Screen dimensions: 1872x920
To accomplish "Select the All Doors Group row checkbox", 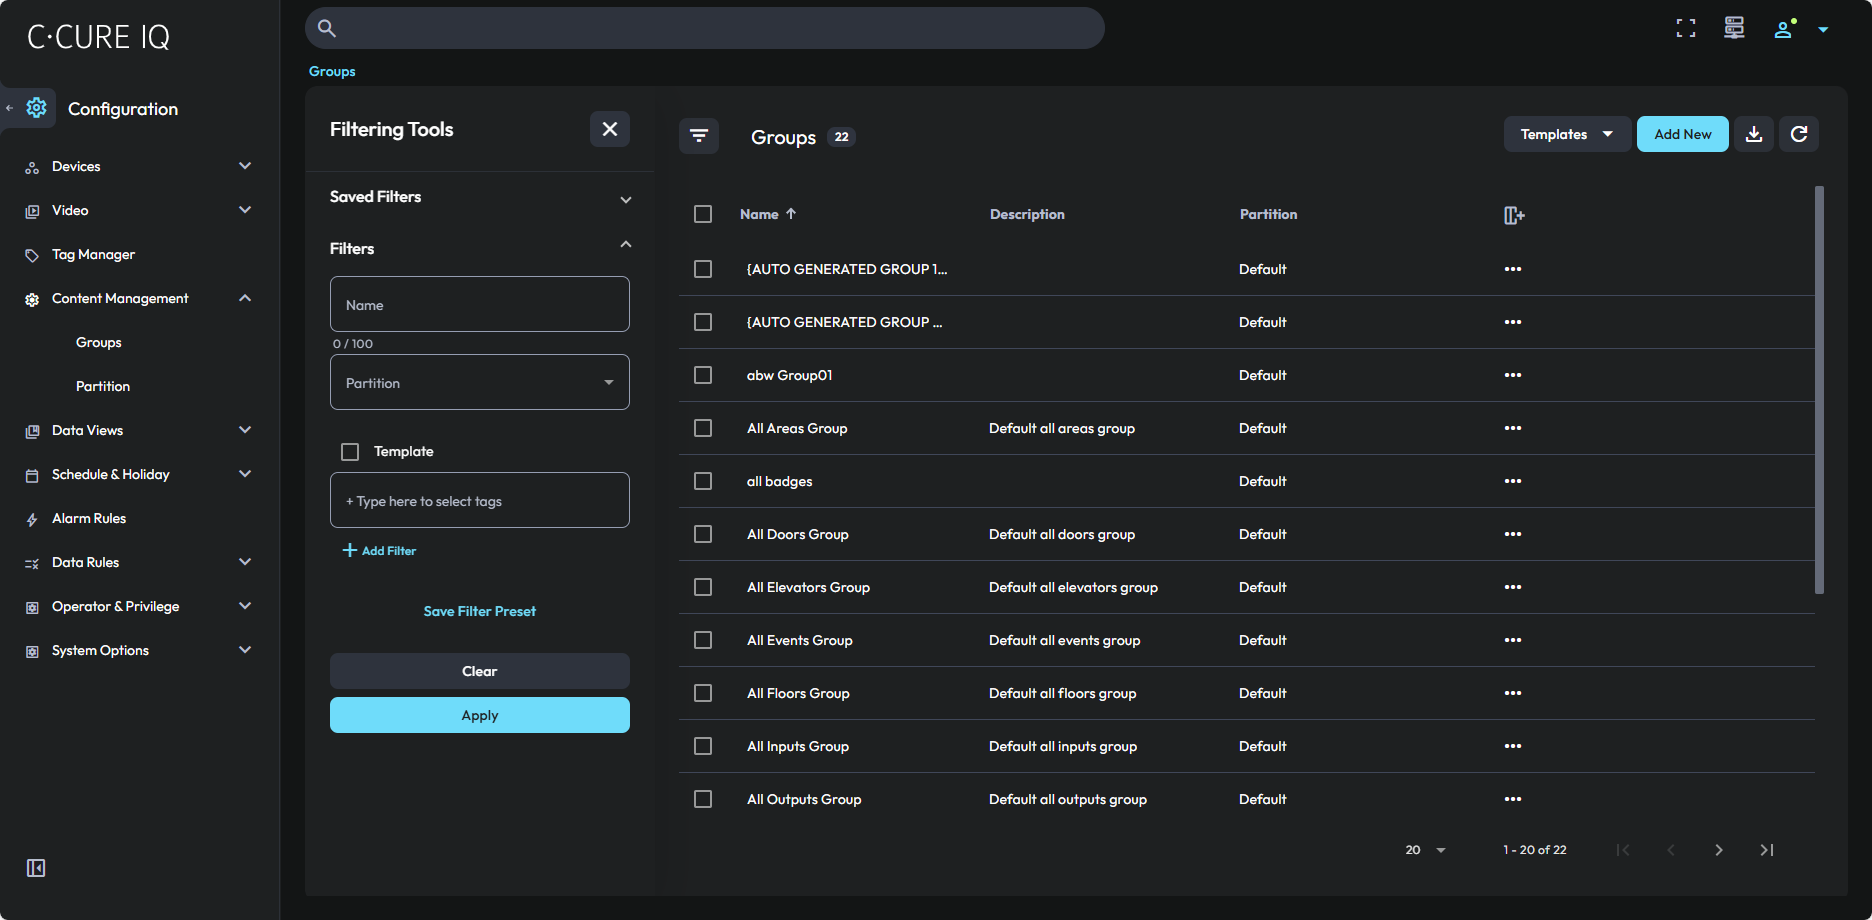I will click(703, 534).
